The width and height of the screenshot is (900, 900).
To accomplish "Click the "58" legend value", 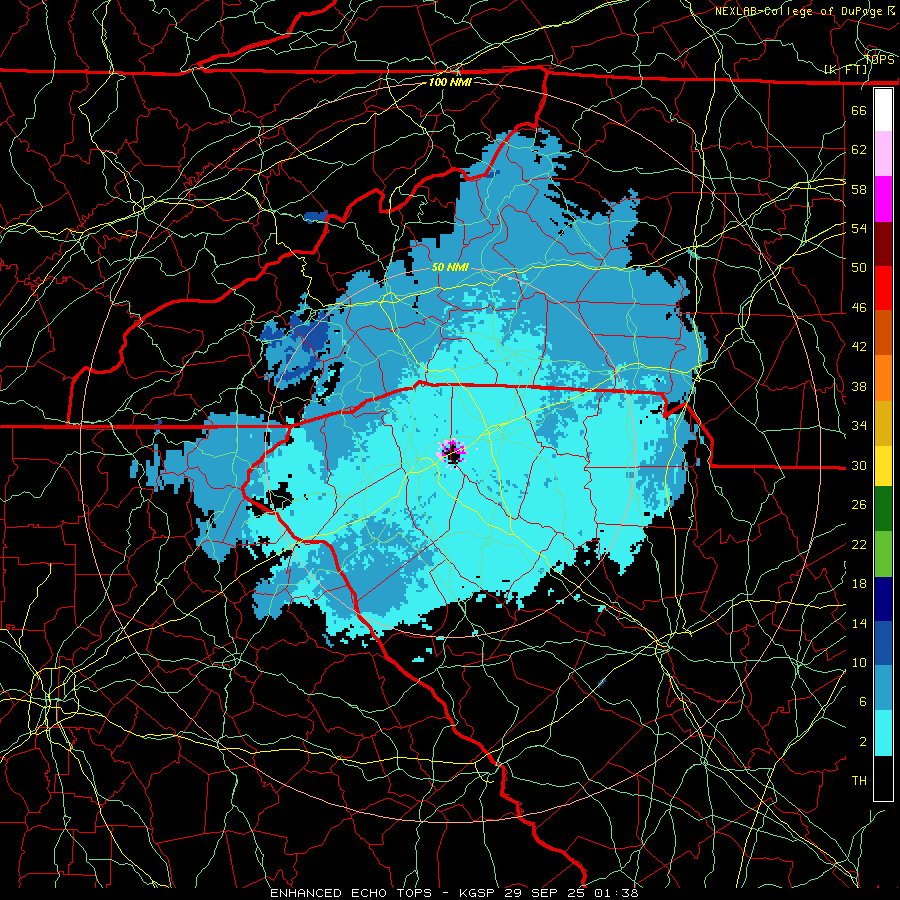I will [859, 189].
